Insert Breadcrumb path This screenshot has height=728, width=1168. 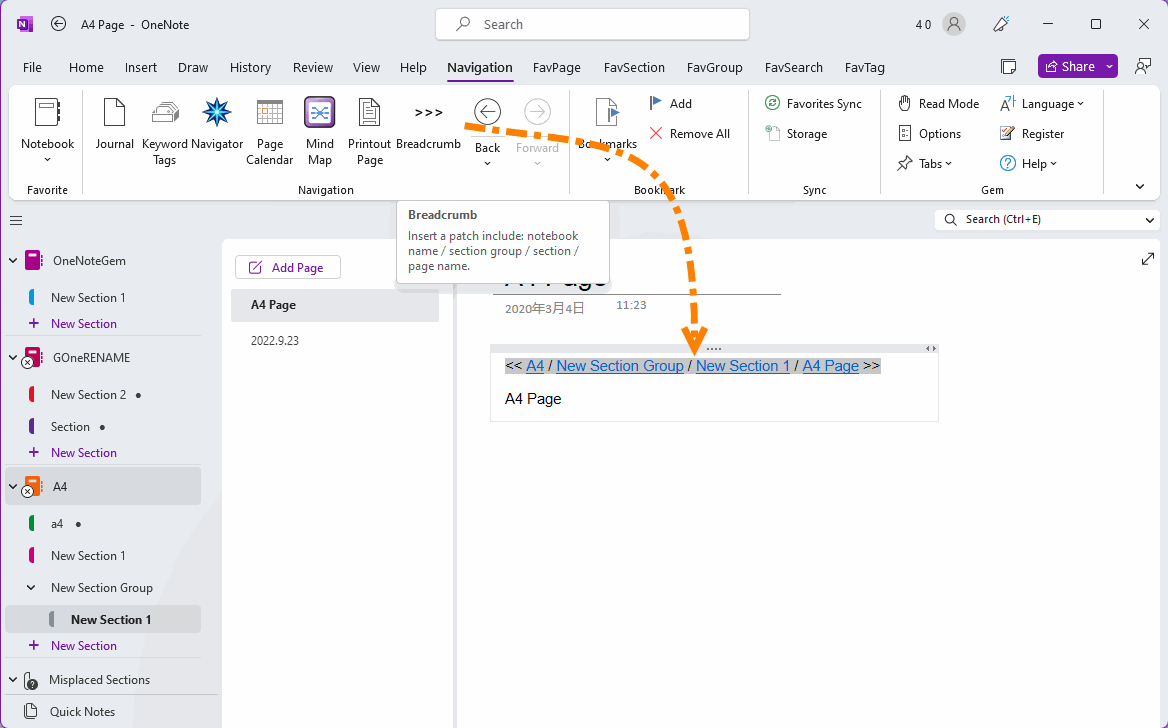point(428,124)
